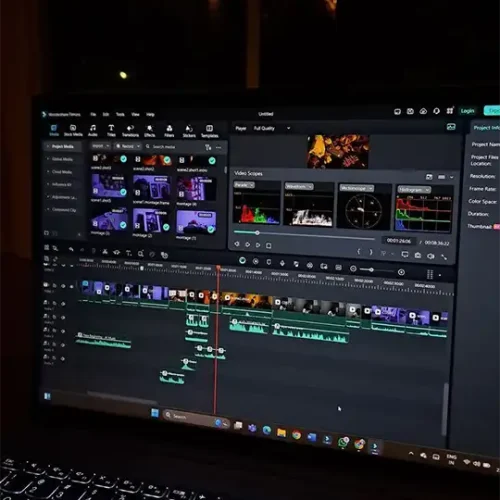Click the split scissors tool icon
This screenshot has height=500, width=500.
click(x=105, y=251)
